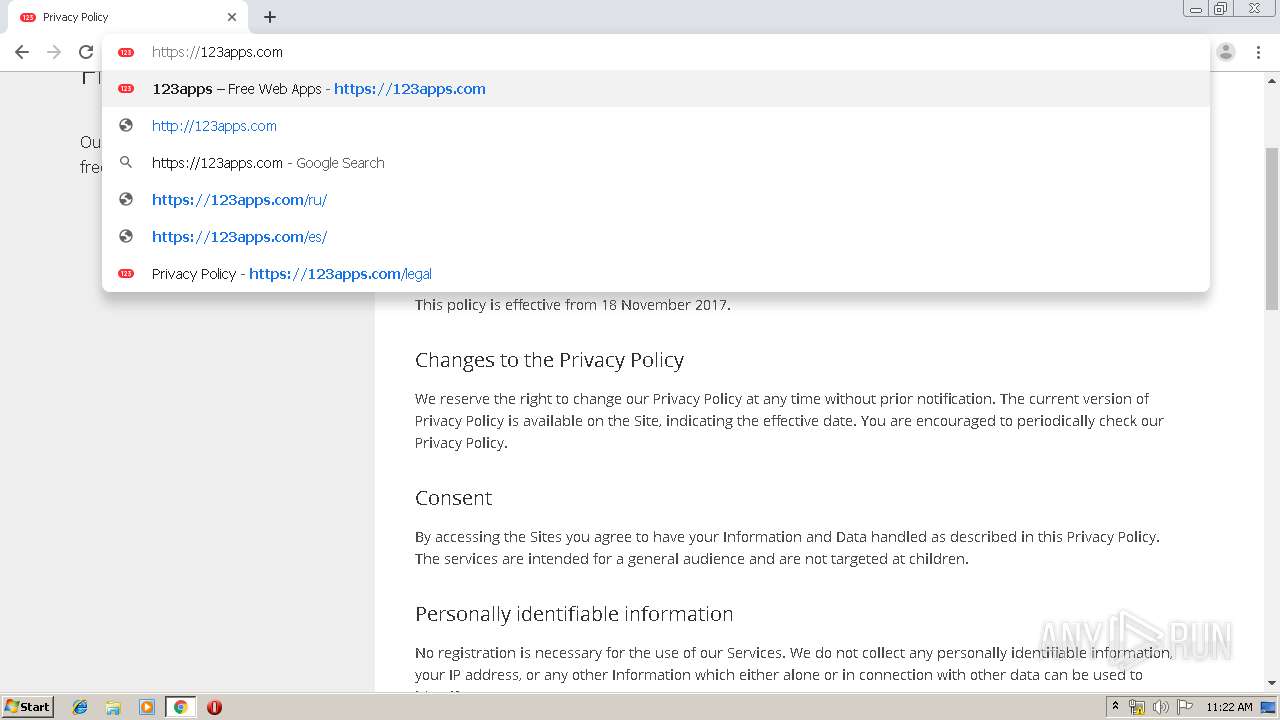Viewport: 1280px width, 720px height.
Task: Pick the 123apps.com/es/ suggestion
Action: tap(239, 237)
